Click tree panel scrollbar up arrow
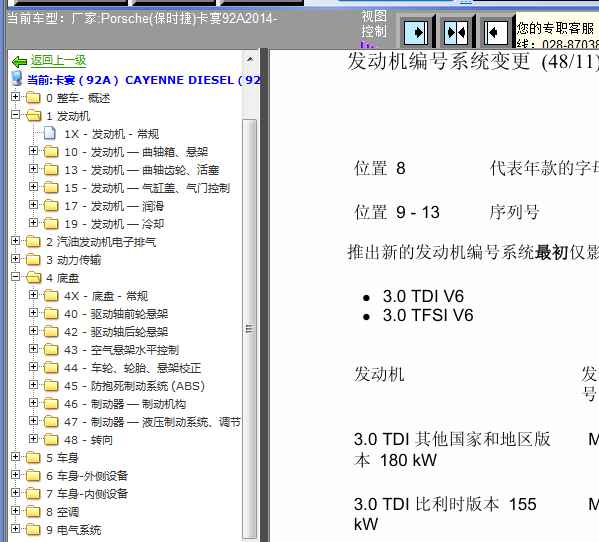 250,59
